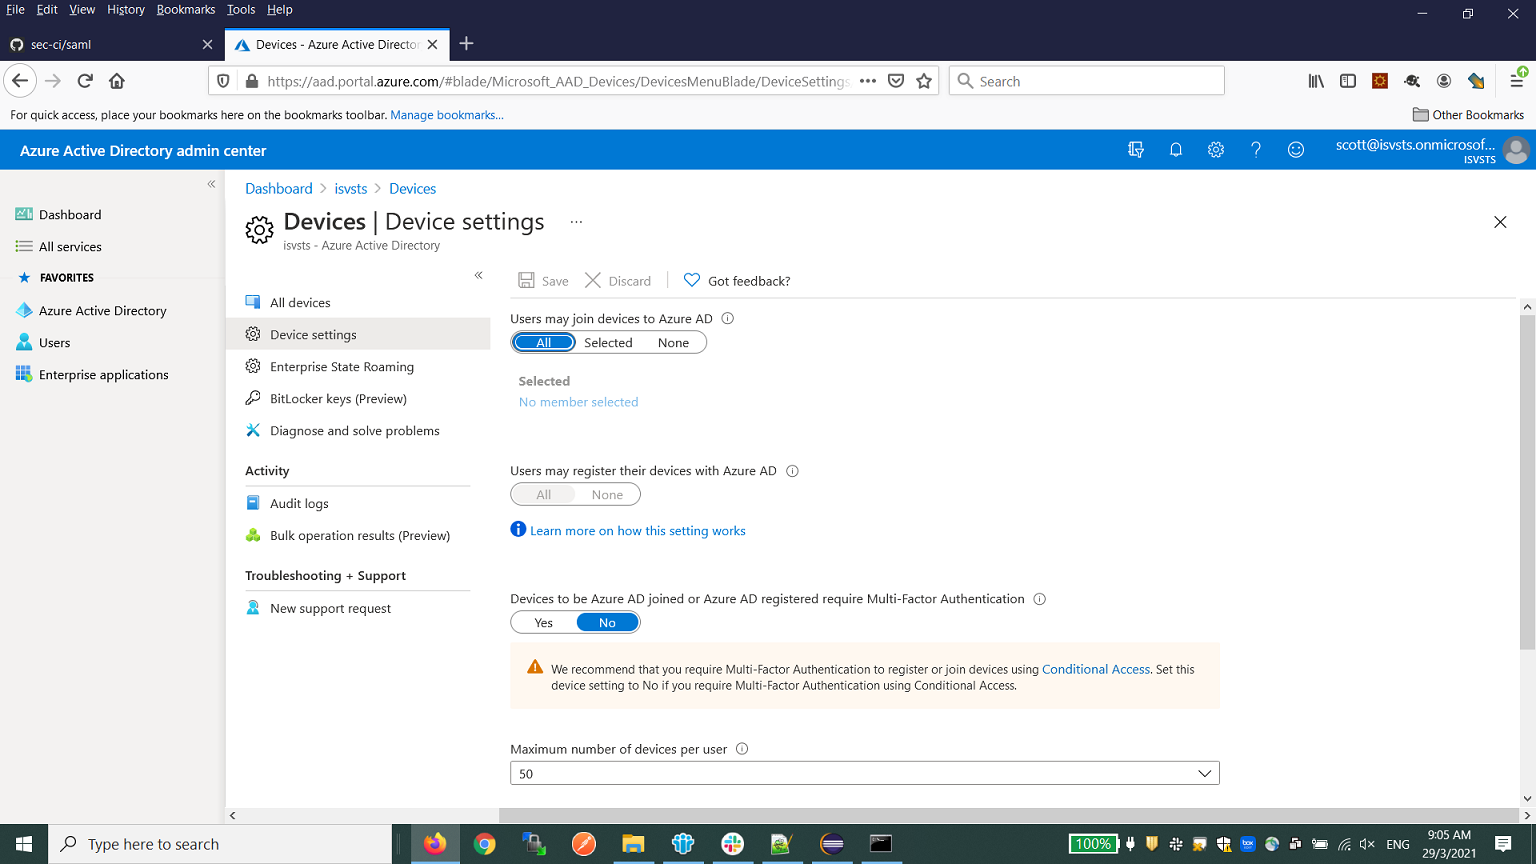Click info icon beside register devices setting
1536x864 pixels.
tap(792, 471)
